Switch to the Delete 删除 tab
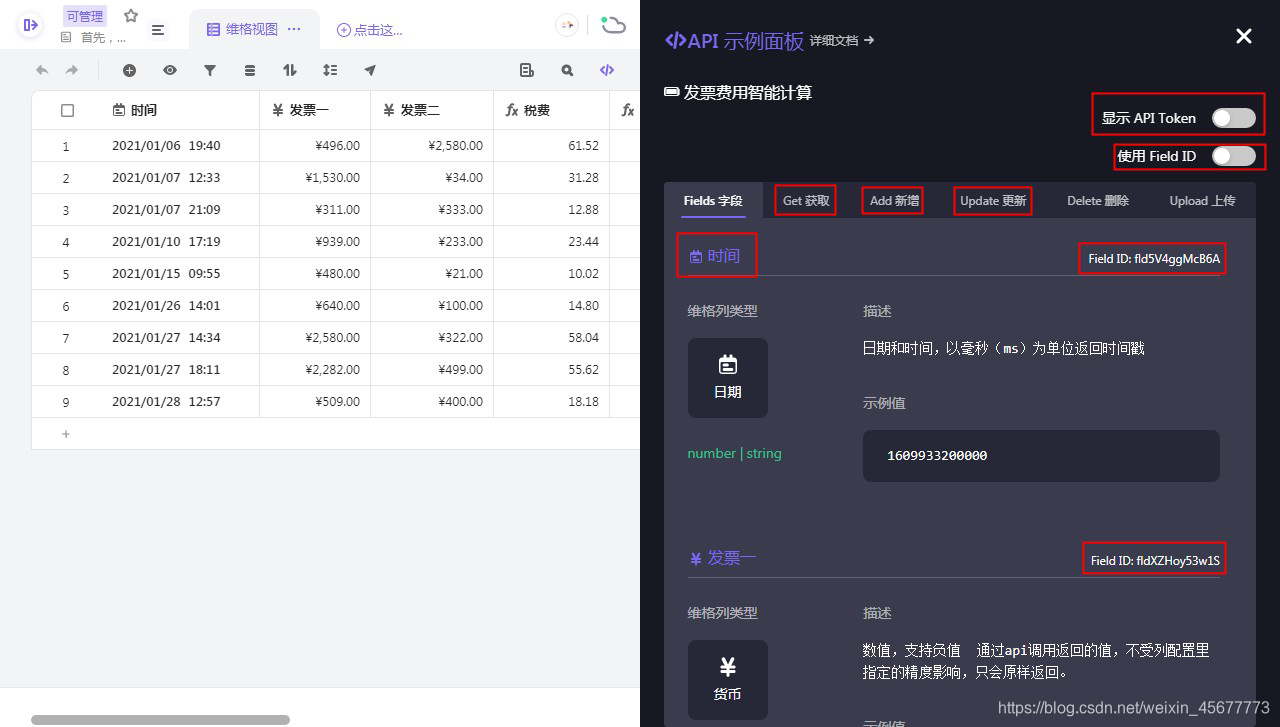Image resolution: width=1280 pixels, height=727 pixels. [1097, 200]
